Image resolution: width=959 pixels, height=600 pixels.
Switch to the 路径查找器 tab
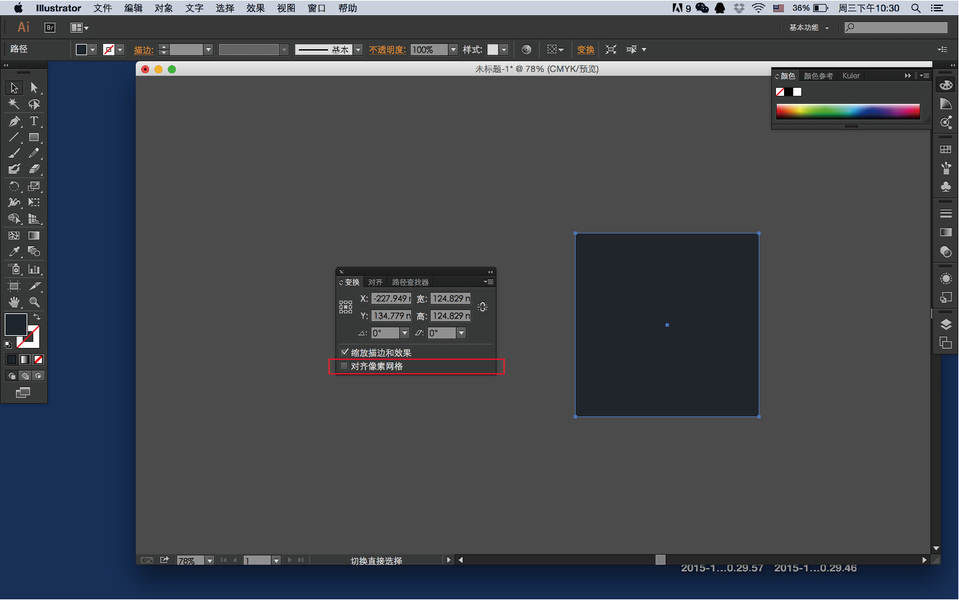coord(410,282)
